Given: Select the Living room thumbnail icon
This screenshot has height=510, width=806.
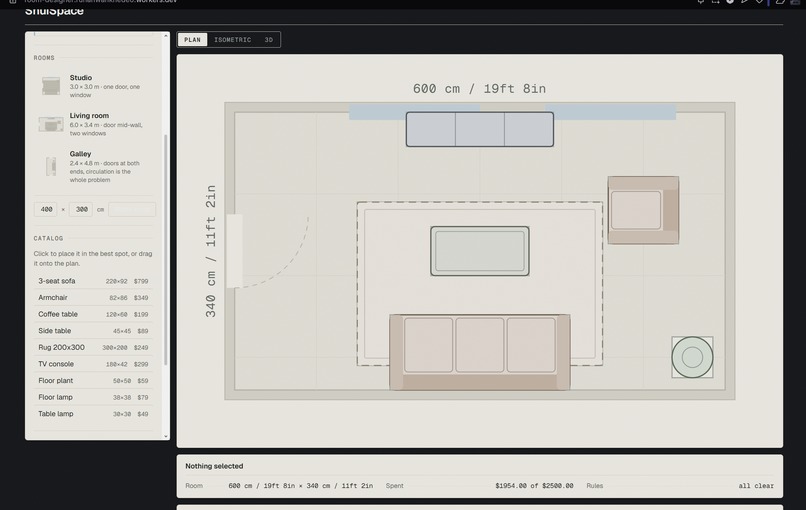Looking at the screenshot, I should pyautogui.click(x=51, y=124).
